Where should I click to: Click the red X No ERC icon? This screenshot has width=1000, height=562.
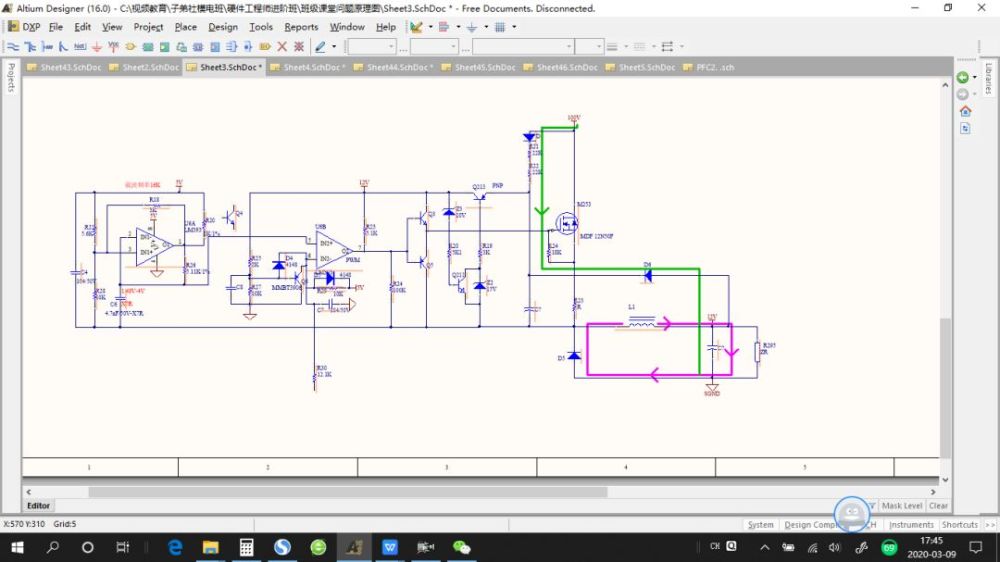pyautogui.click(x=282, y=46)
